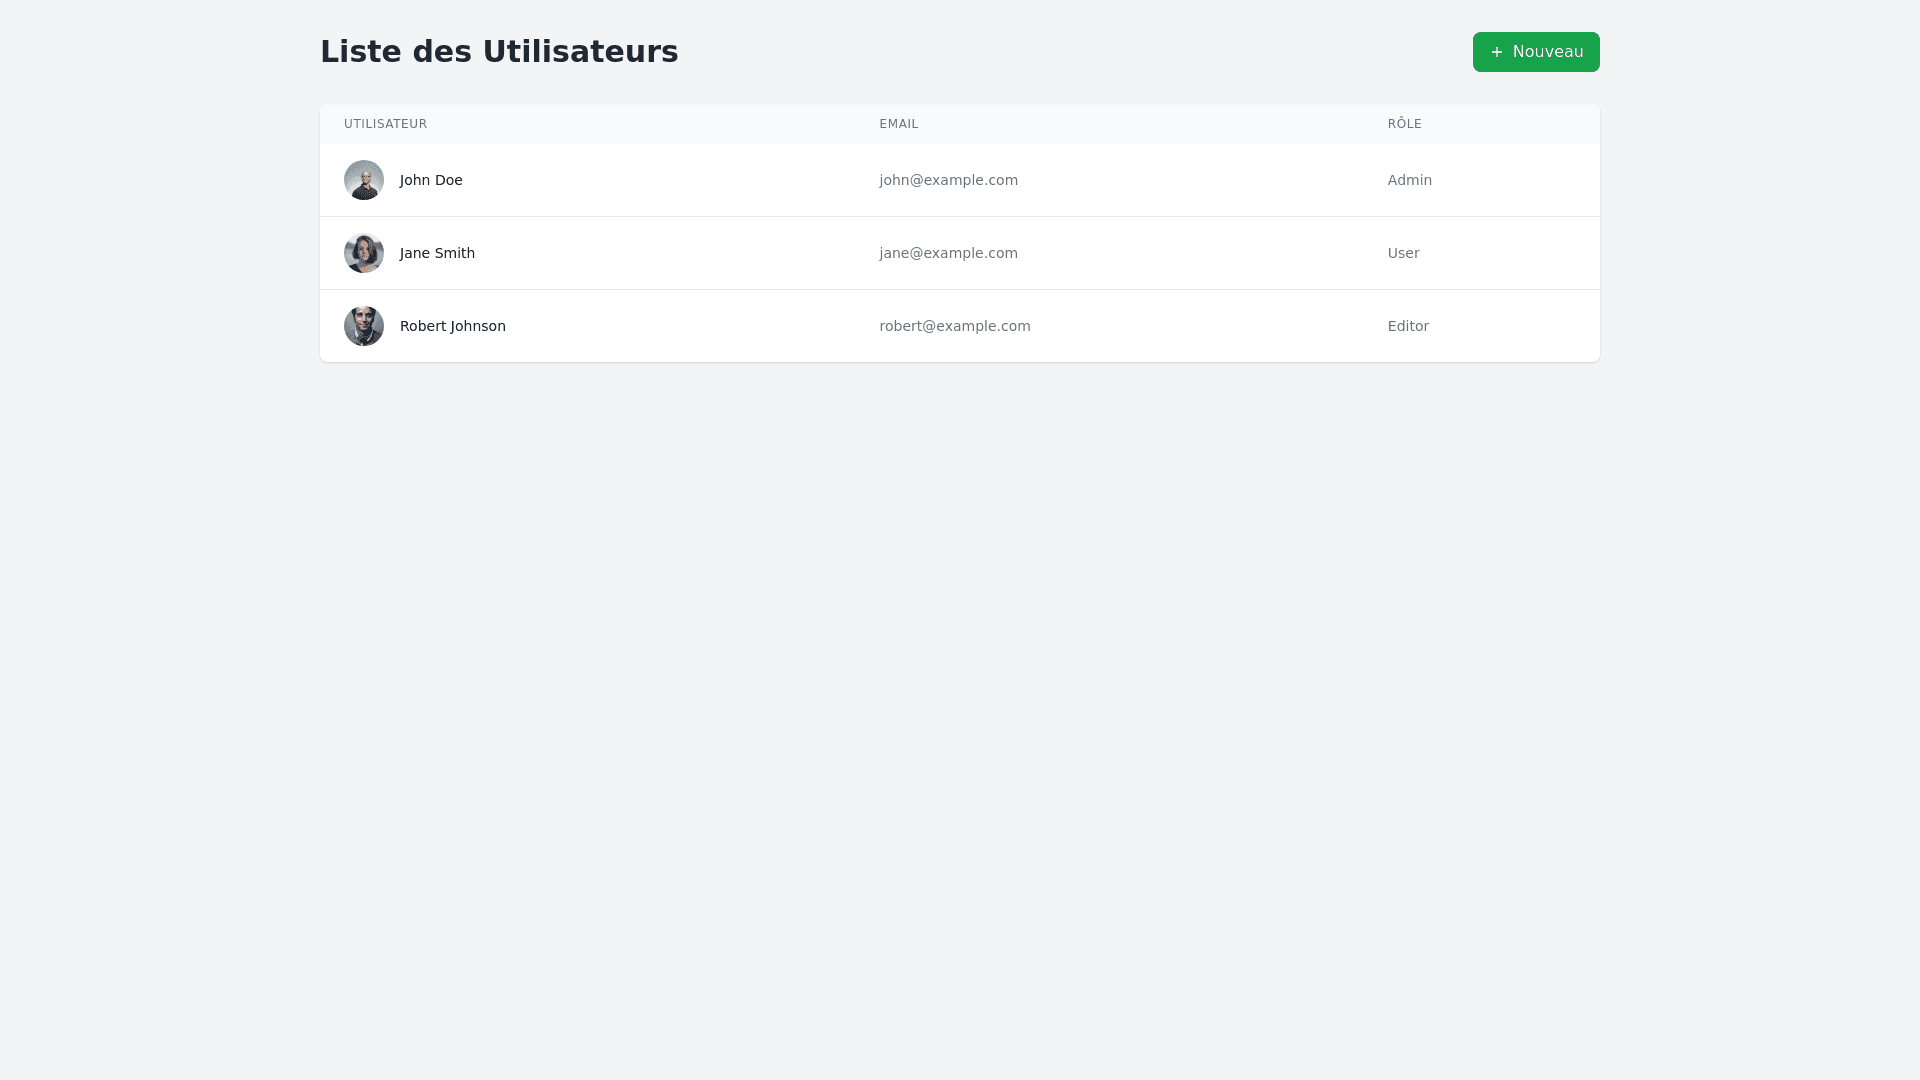Select the Jane Smith name text
Screen dimensions: 1920x1080
tap(437, 253)
